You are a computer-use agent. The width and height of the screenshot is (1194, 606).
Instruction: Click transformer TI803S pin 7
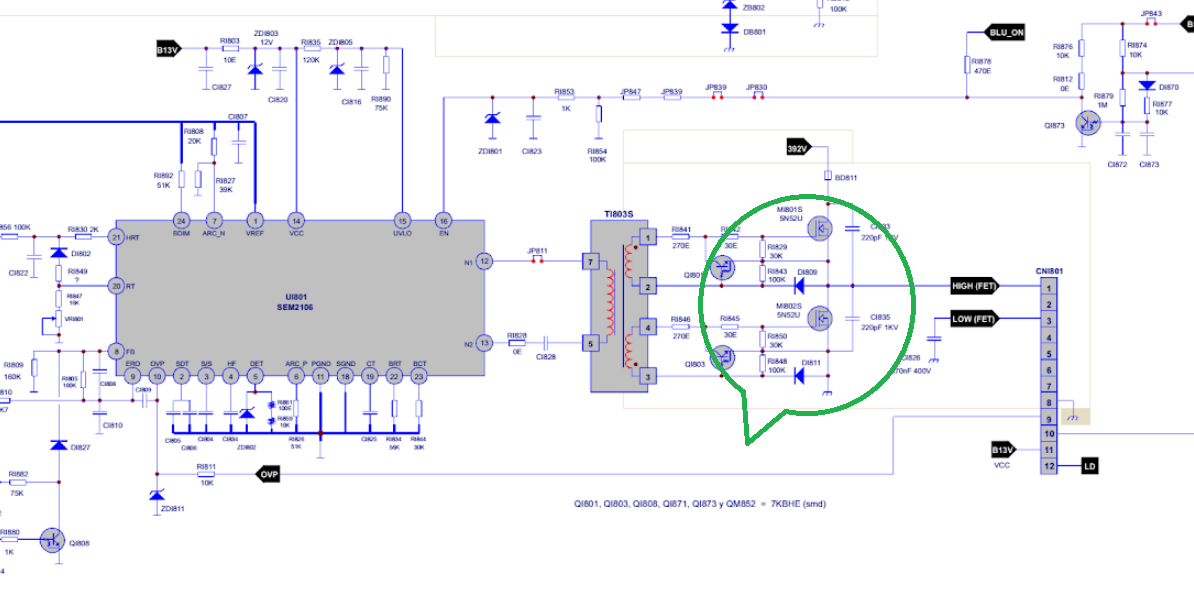tap(589, 261)
